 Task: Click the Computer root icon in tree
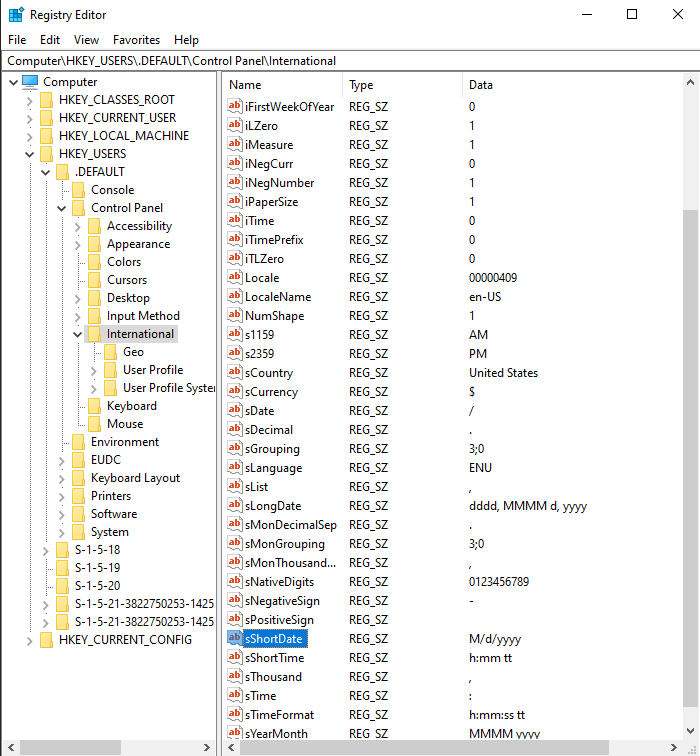30,82
